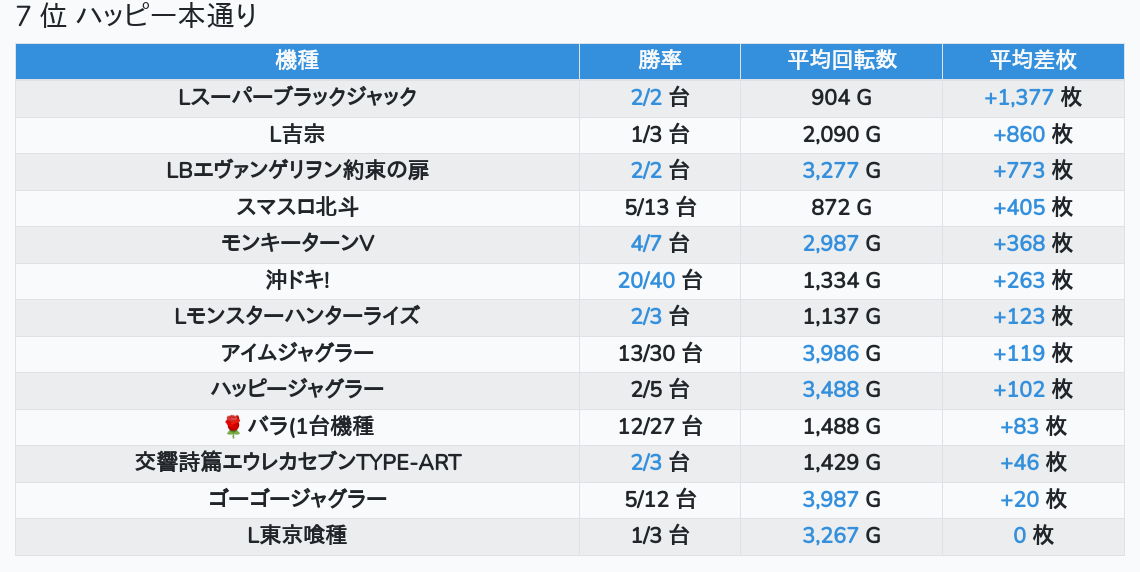Click the rose icon beside バラ
This screenshot has height=572, width=1140.
[233, 427]
